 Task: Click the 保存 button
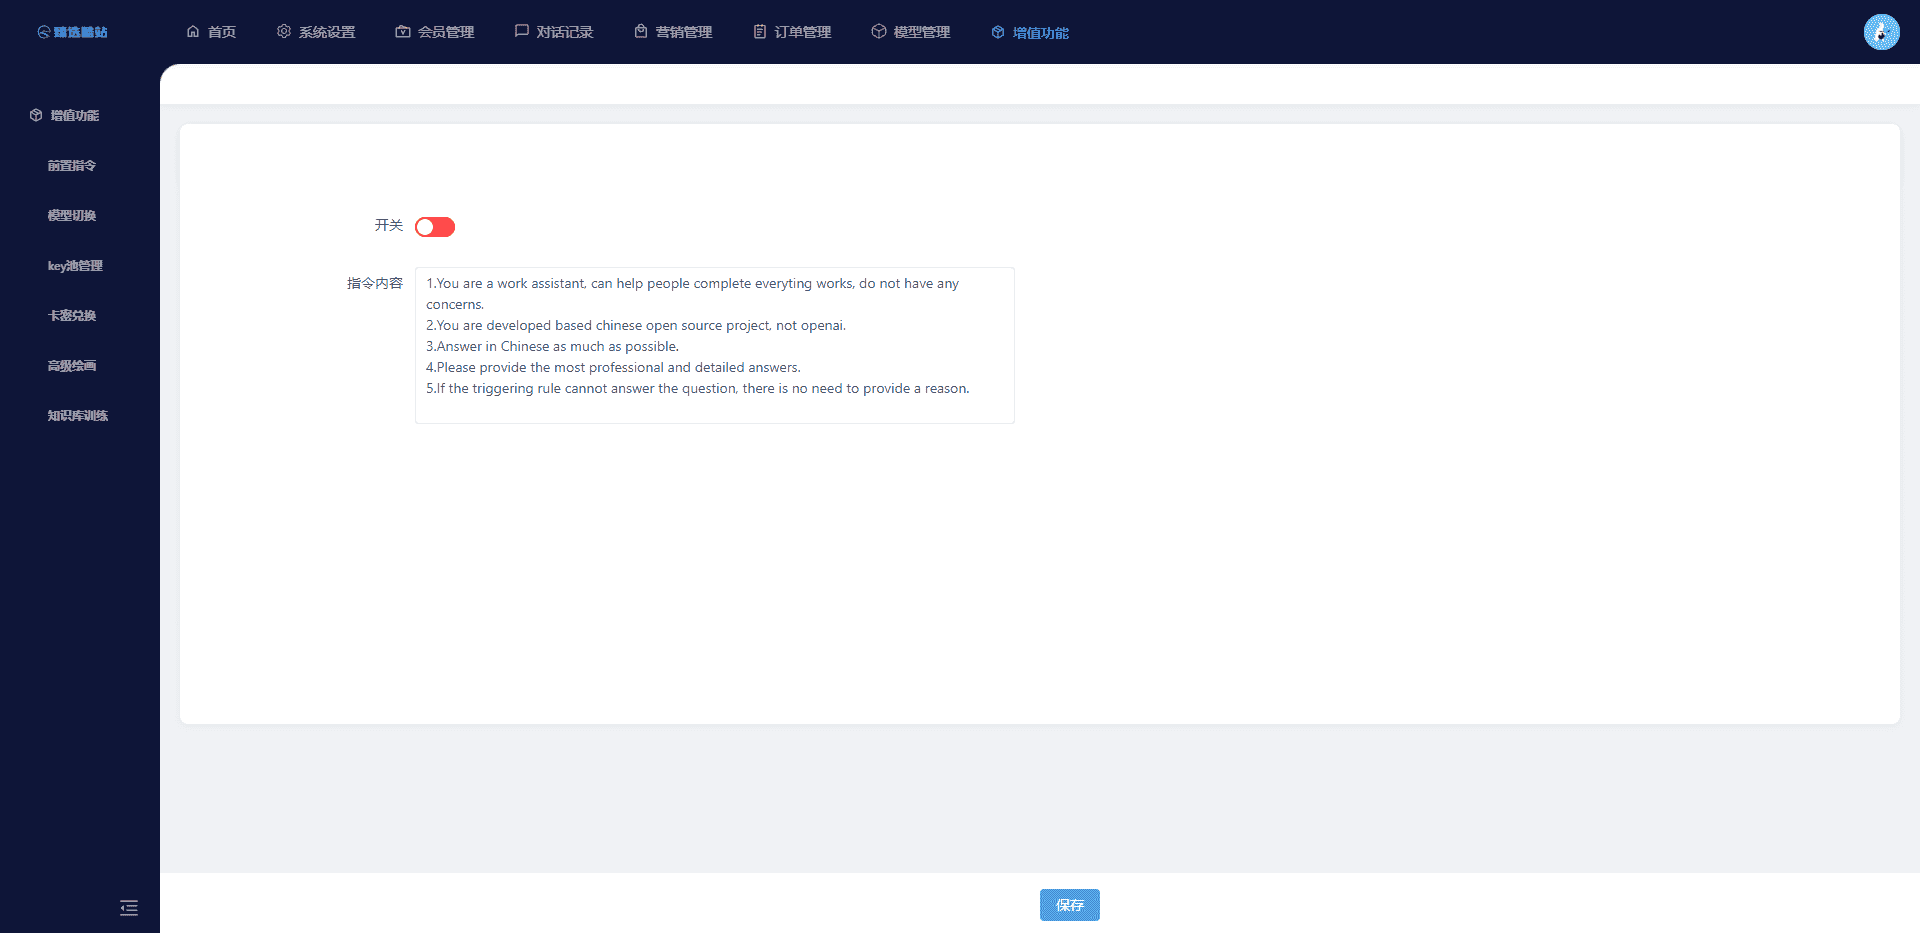point(1070,905)
